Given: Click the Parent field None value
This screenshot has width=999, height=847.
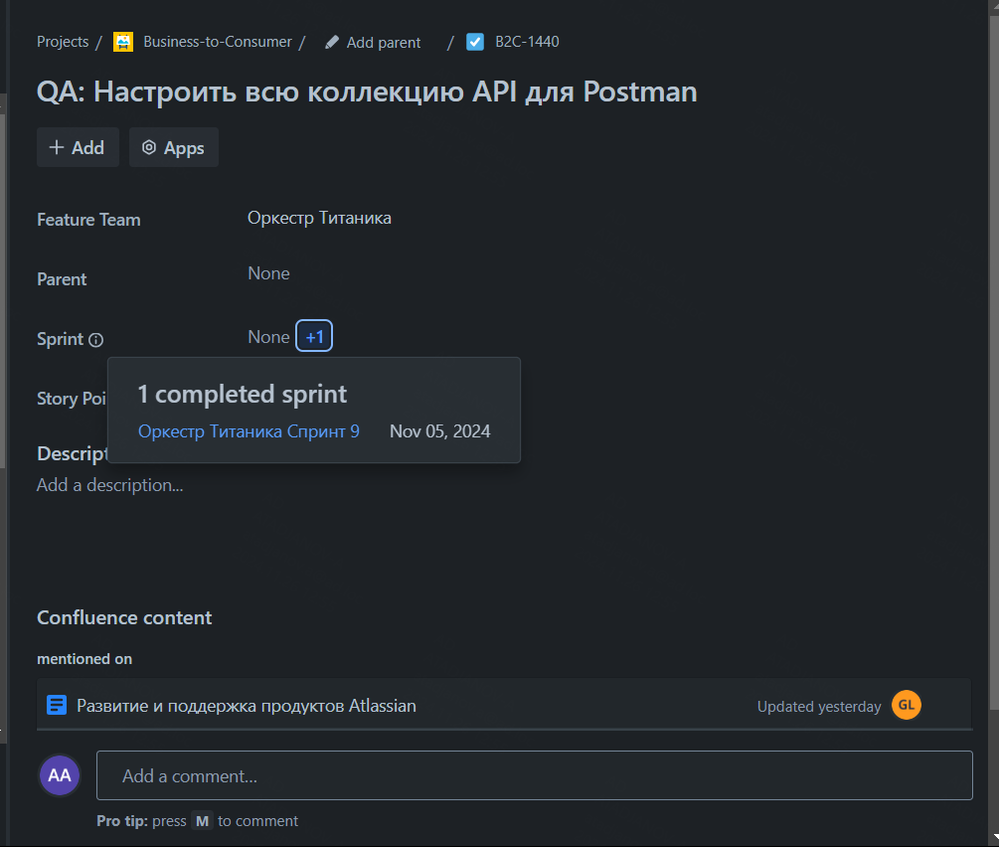Looking at the screenshot, I should [x=269, y=273].
